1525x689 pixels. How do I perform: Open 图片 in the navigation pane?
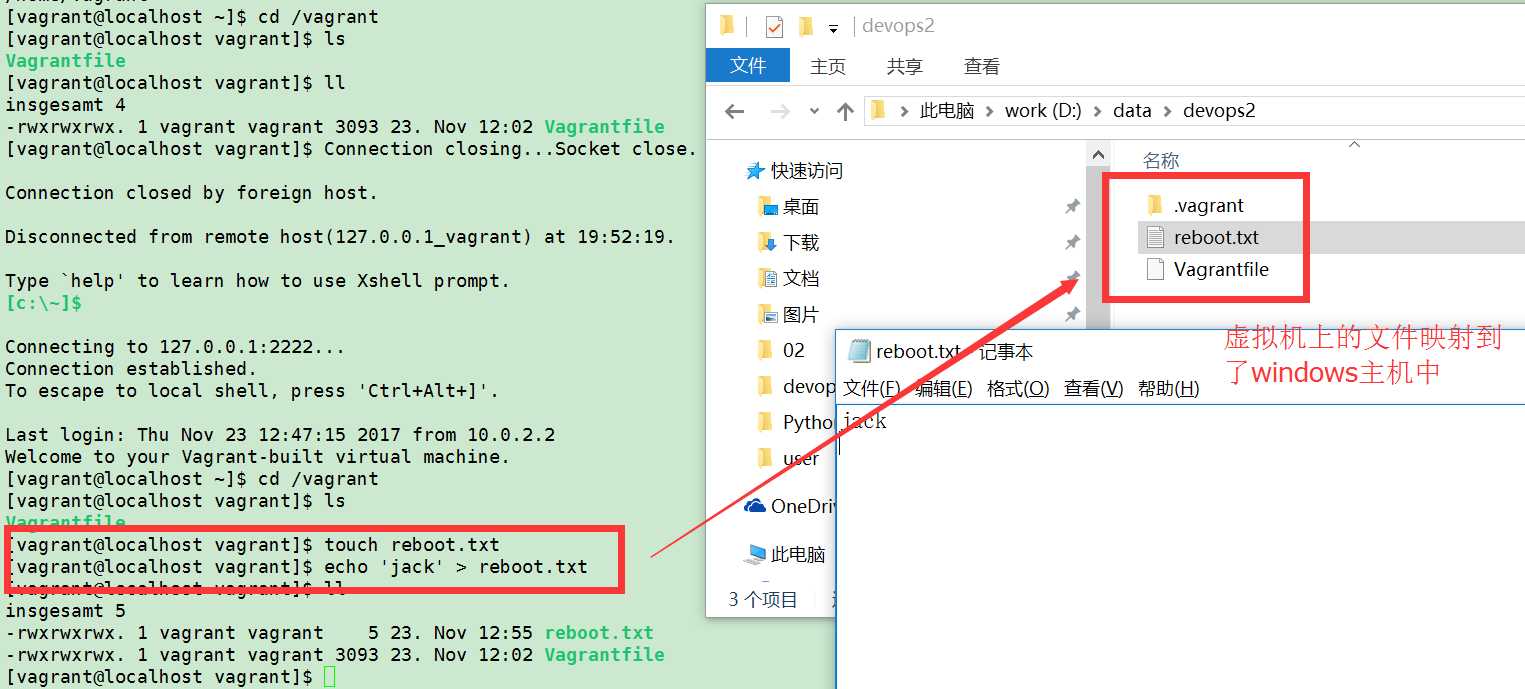coord(801,315)
